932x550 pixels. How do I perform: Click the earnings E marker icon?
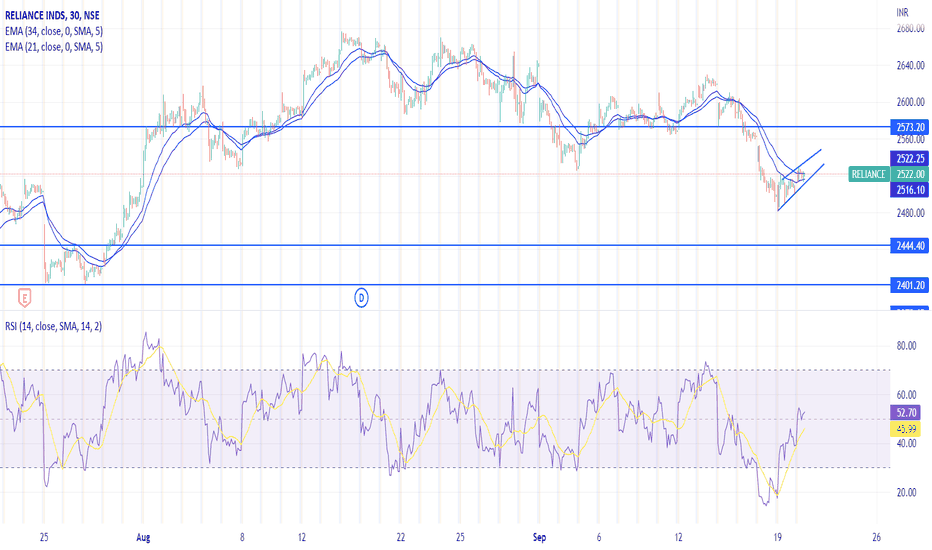(x=24, y=297)
